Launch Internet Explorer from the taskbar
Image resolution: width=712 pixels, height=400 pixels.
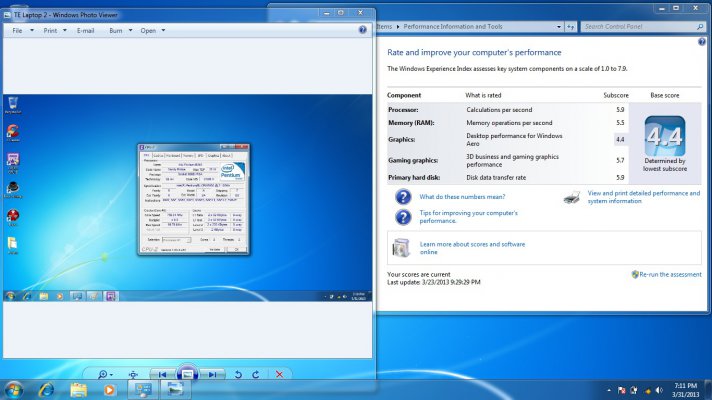(46, 390)
